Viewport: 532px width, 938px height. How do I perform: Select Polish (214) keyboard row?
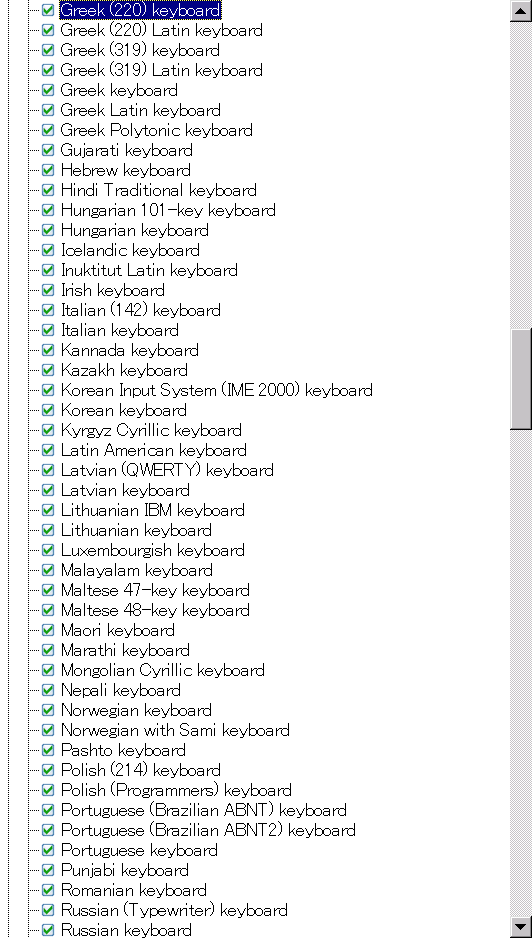[x=141, y=770]
